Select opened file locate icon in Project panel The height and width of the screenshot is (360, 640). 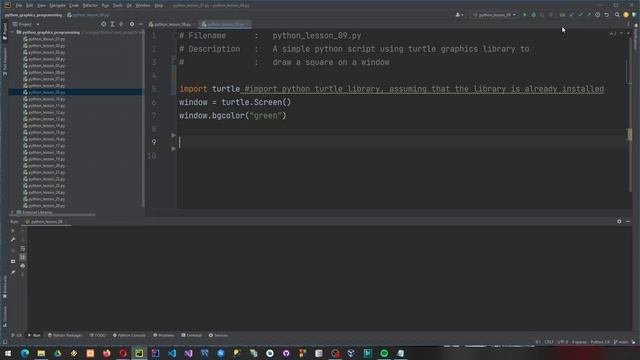tap(103, 24)
